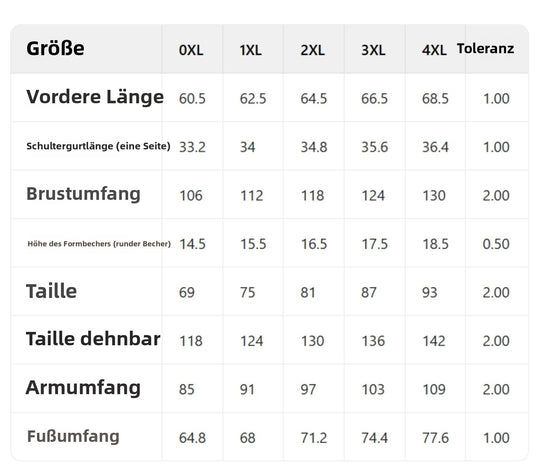Select the 0.50 tolerance value
The width and height of the screenshot is (540, 473).
[x=496, y=244]
